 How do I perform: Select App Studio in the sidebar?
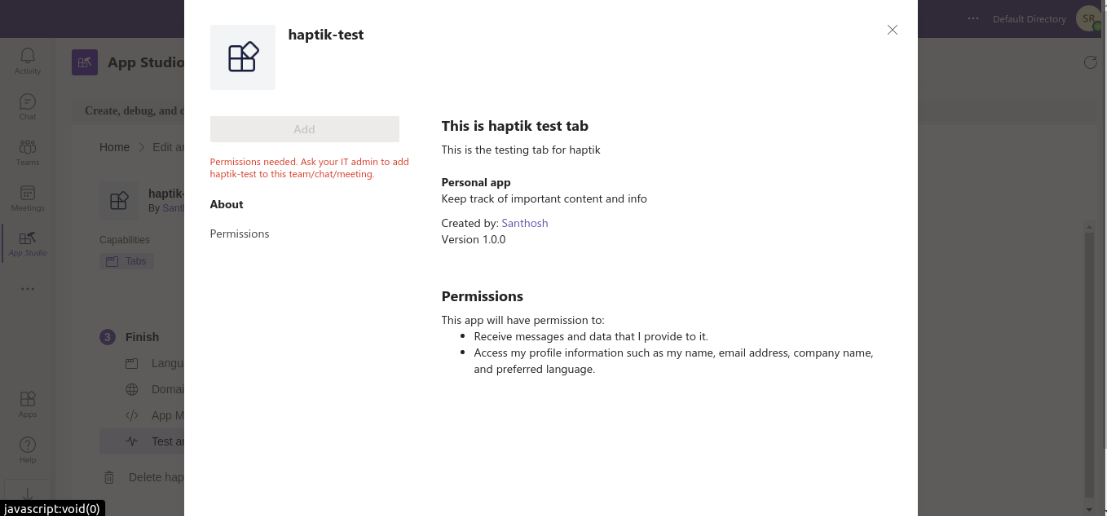28,244
